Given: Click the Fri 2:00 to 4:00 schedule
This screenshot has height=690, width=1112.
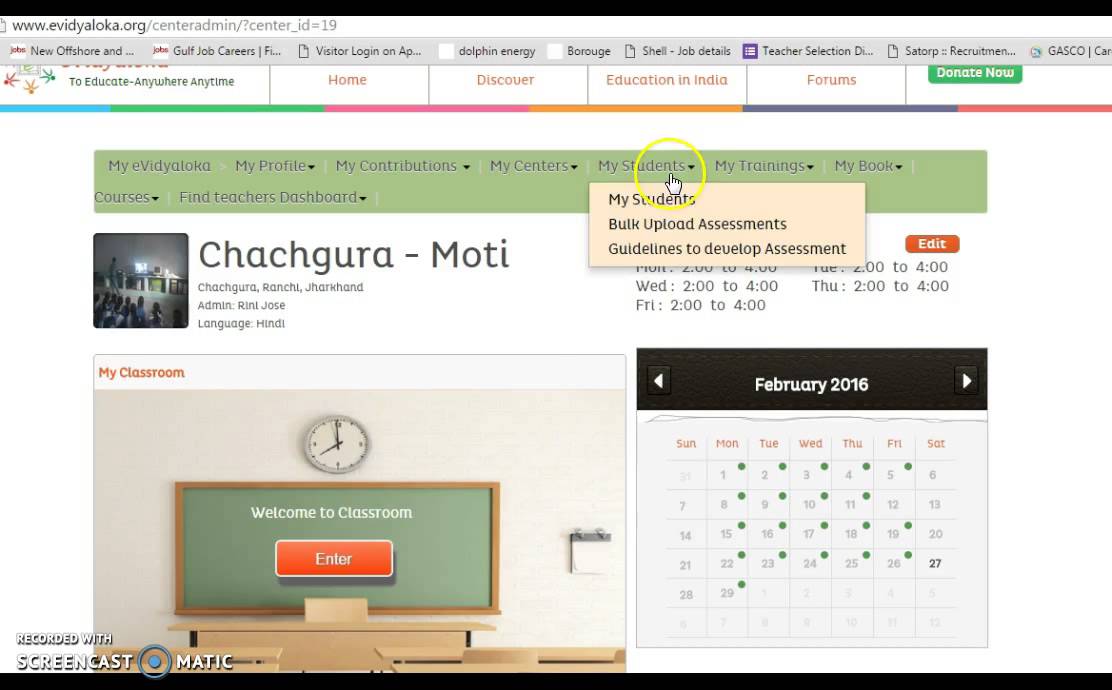Looking at the screenshot, I should tap(701, 306).
